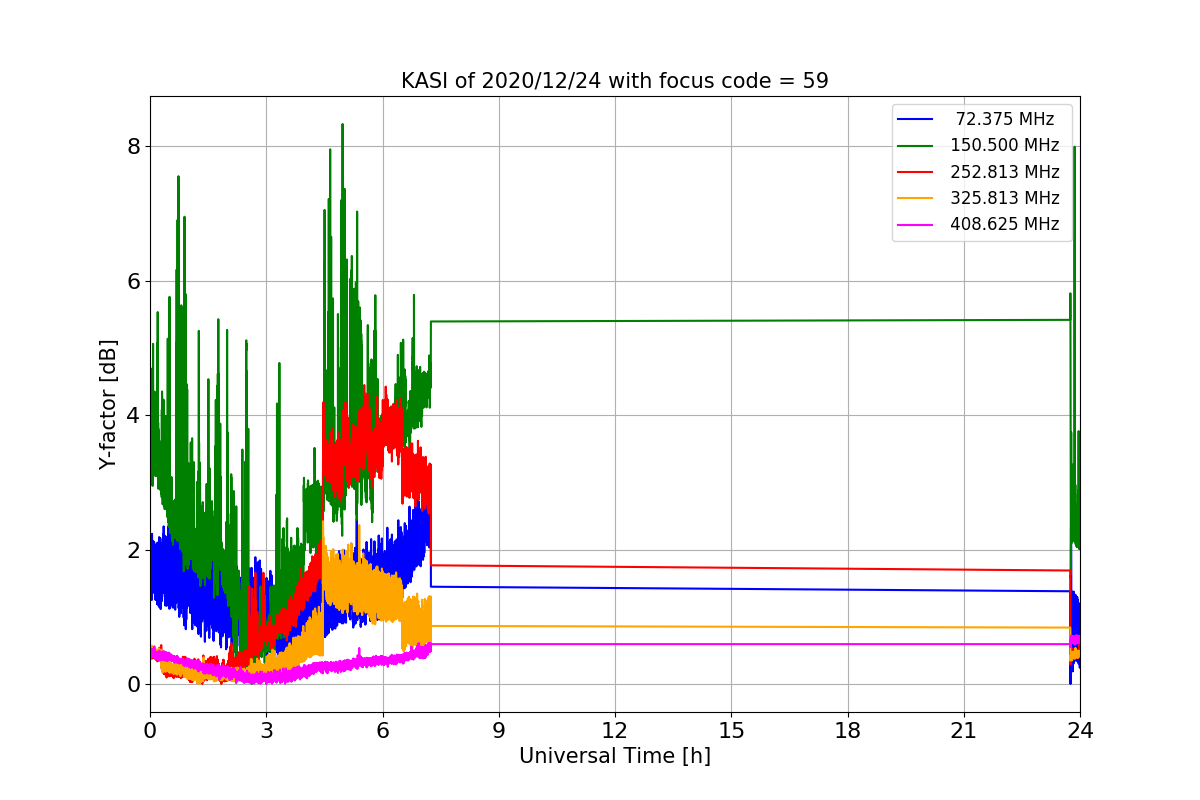Select the 408.625 MHz legend label
The height and width of the screenshot is (800, 1200).
pyautogui.click(x=1005, y=224)
